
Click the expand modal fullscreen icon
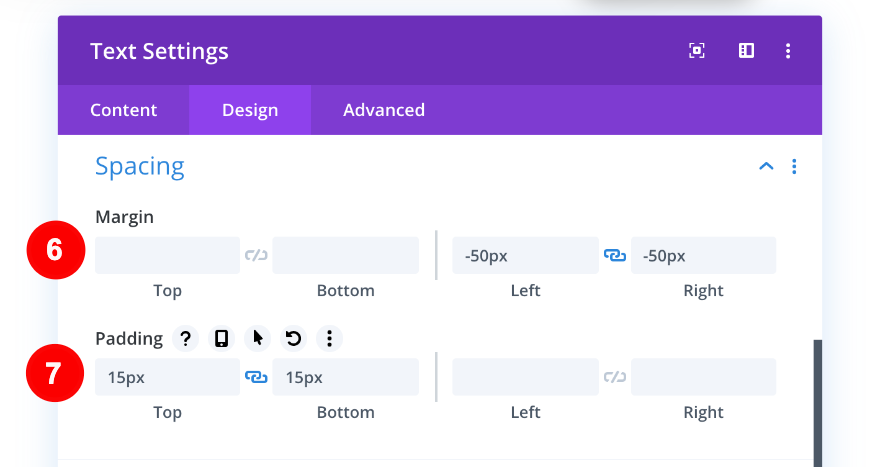point(697,51)
